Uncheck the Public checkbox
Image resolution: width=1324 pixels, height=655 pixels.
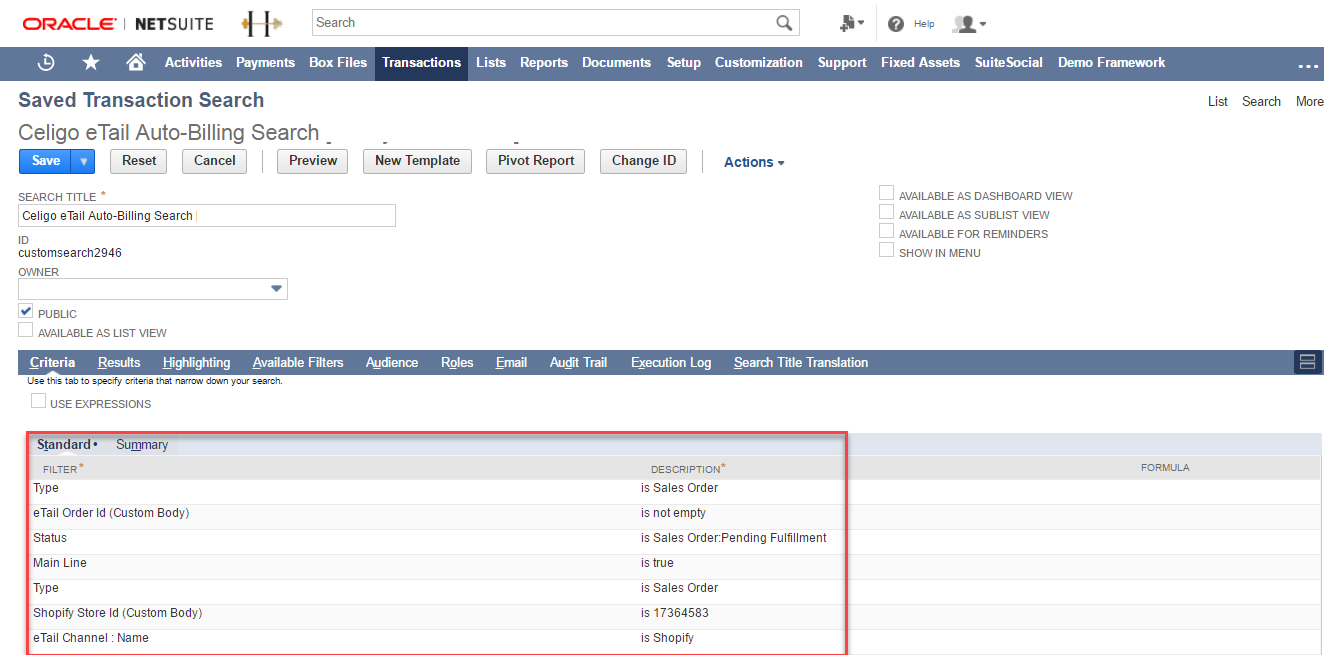[26, 311]
